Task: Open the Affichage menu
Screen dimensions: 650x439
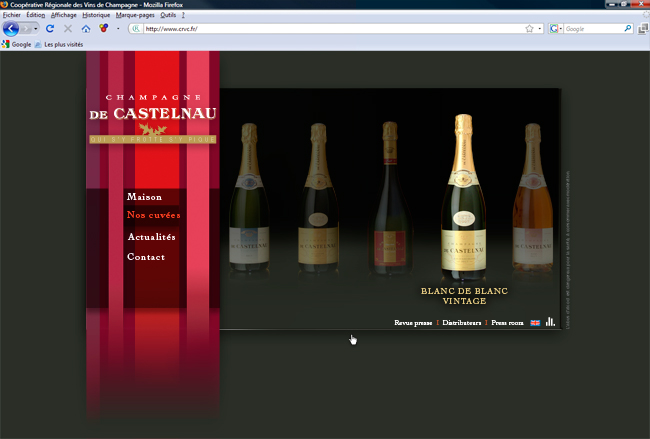Action: 63,15
